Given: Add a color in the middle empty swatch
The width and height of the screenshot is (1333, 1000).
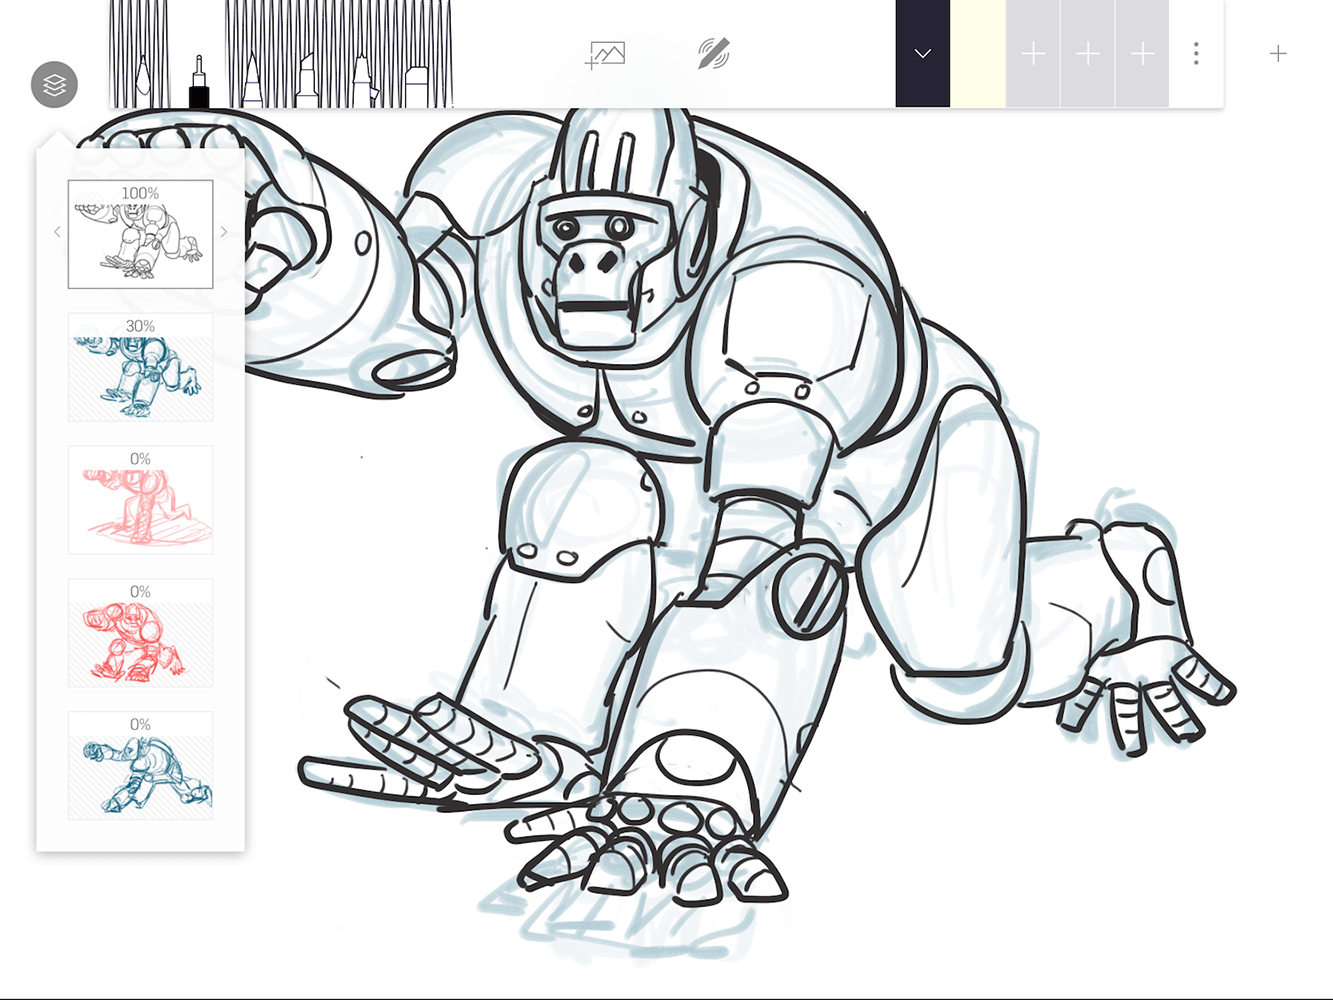Looking at the screenshot, I should pos(1088,54).
